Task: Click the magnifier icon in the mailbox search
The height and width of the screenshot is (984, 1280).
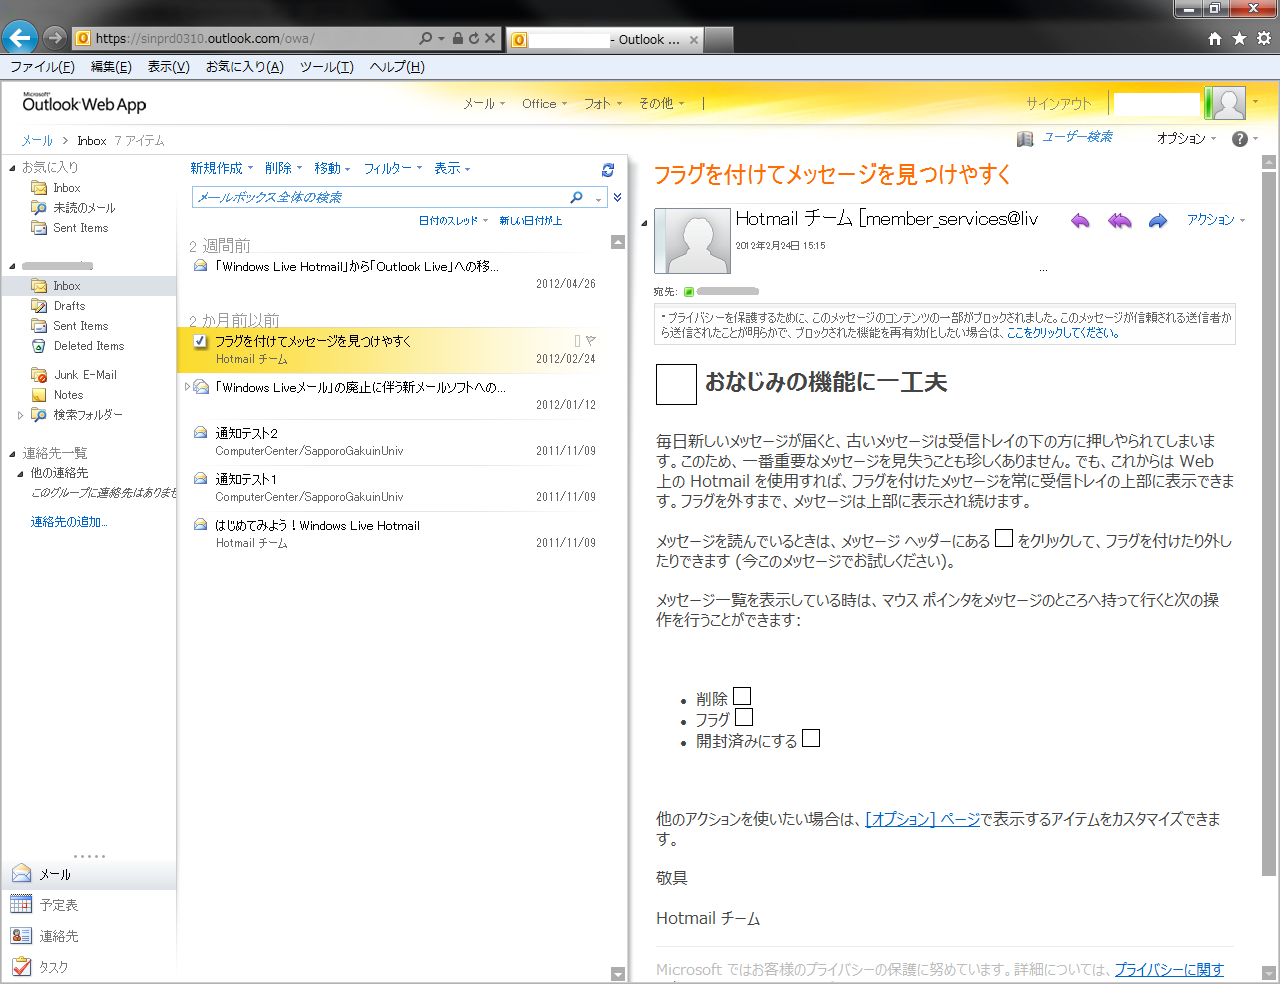Action: click(x=576, y=197)
